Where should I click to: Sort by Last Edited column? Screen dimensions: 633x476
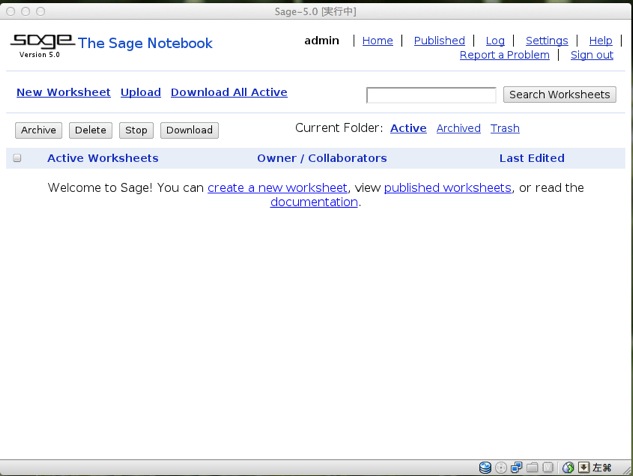(x=532, y=158)
